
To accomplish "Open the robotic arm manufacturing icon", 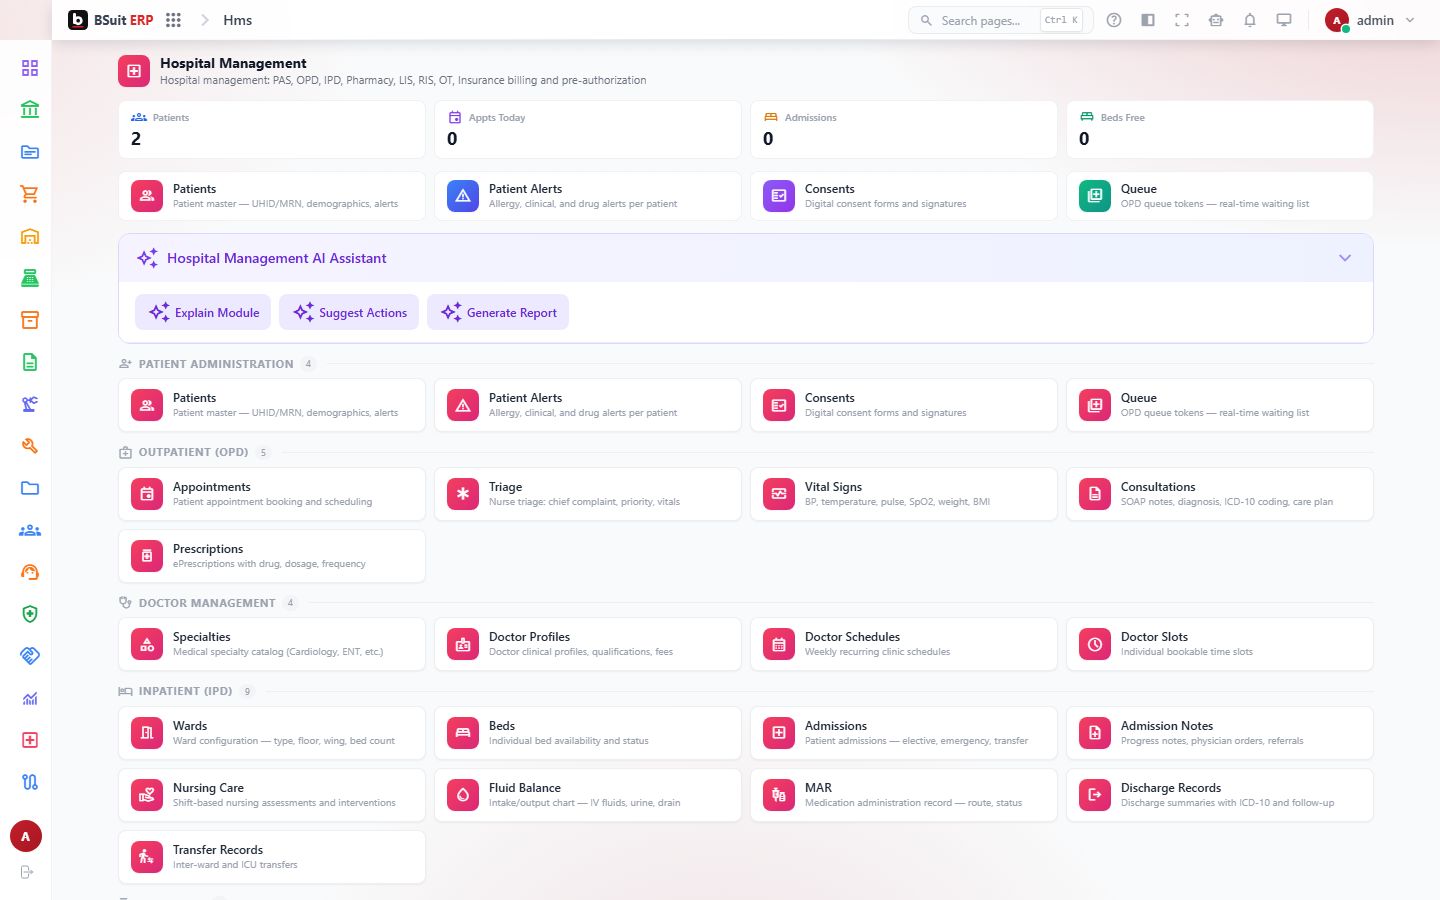I will click(30, 404).
